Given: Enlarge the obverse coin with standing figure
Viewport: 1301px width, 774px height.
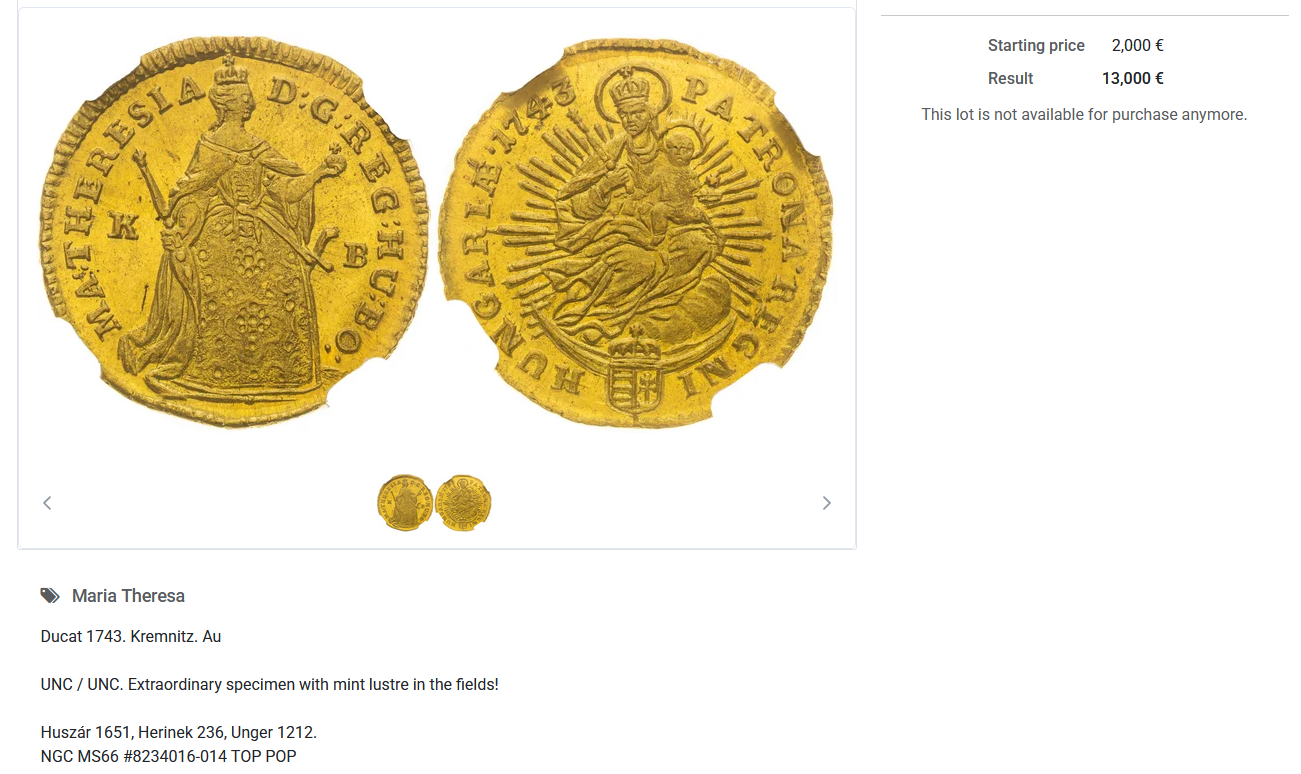Looking at the screenshot, I should pos(234,233).
